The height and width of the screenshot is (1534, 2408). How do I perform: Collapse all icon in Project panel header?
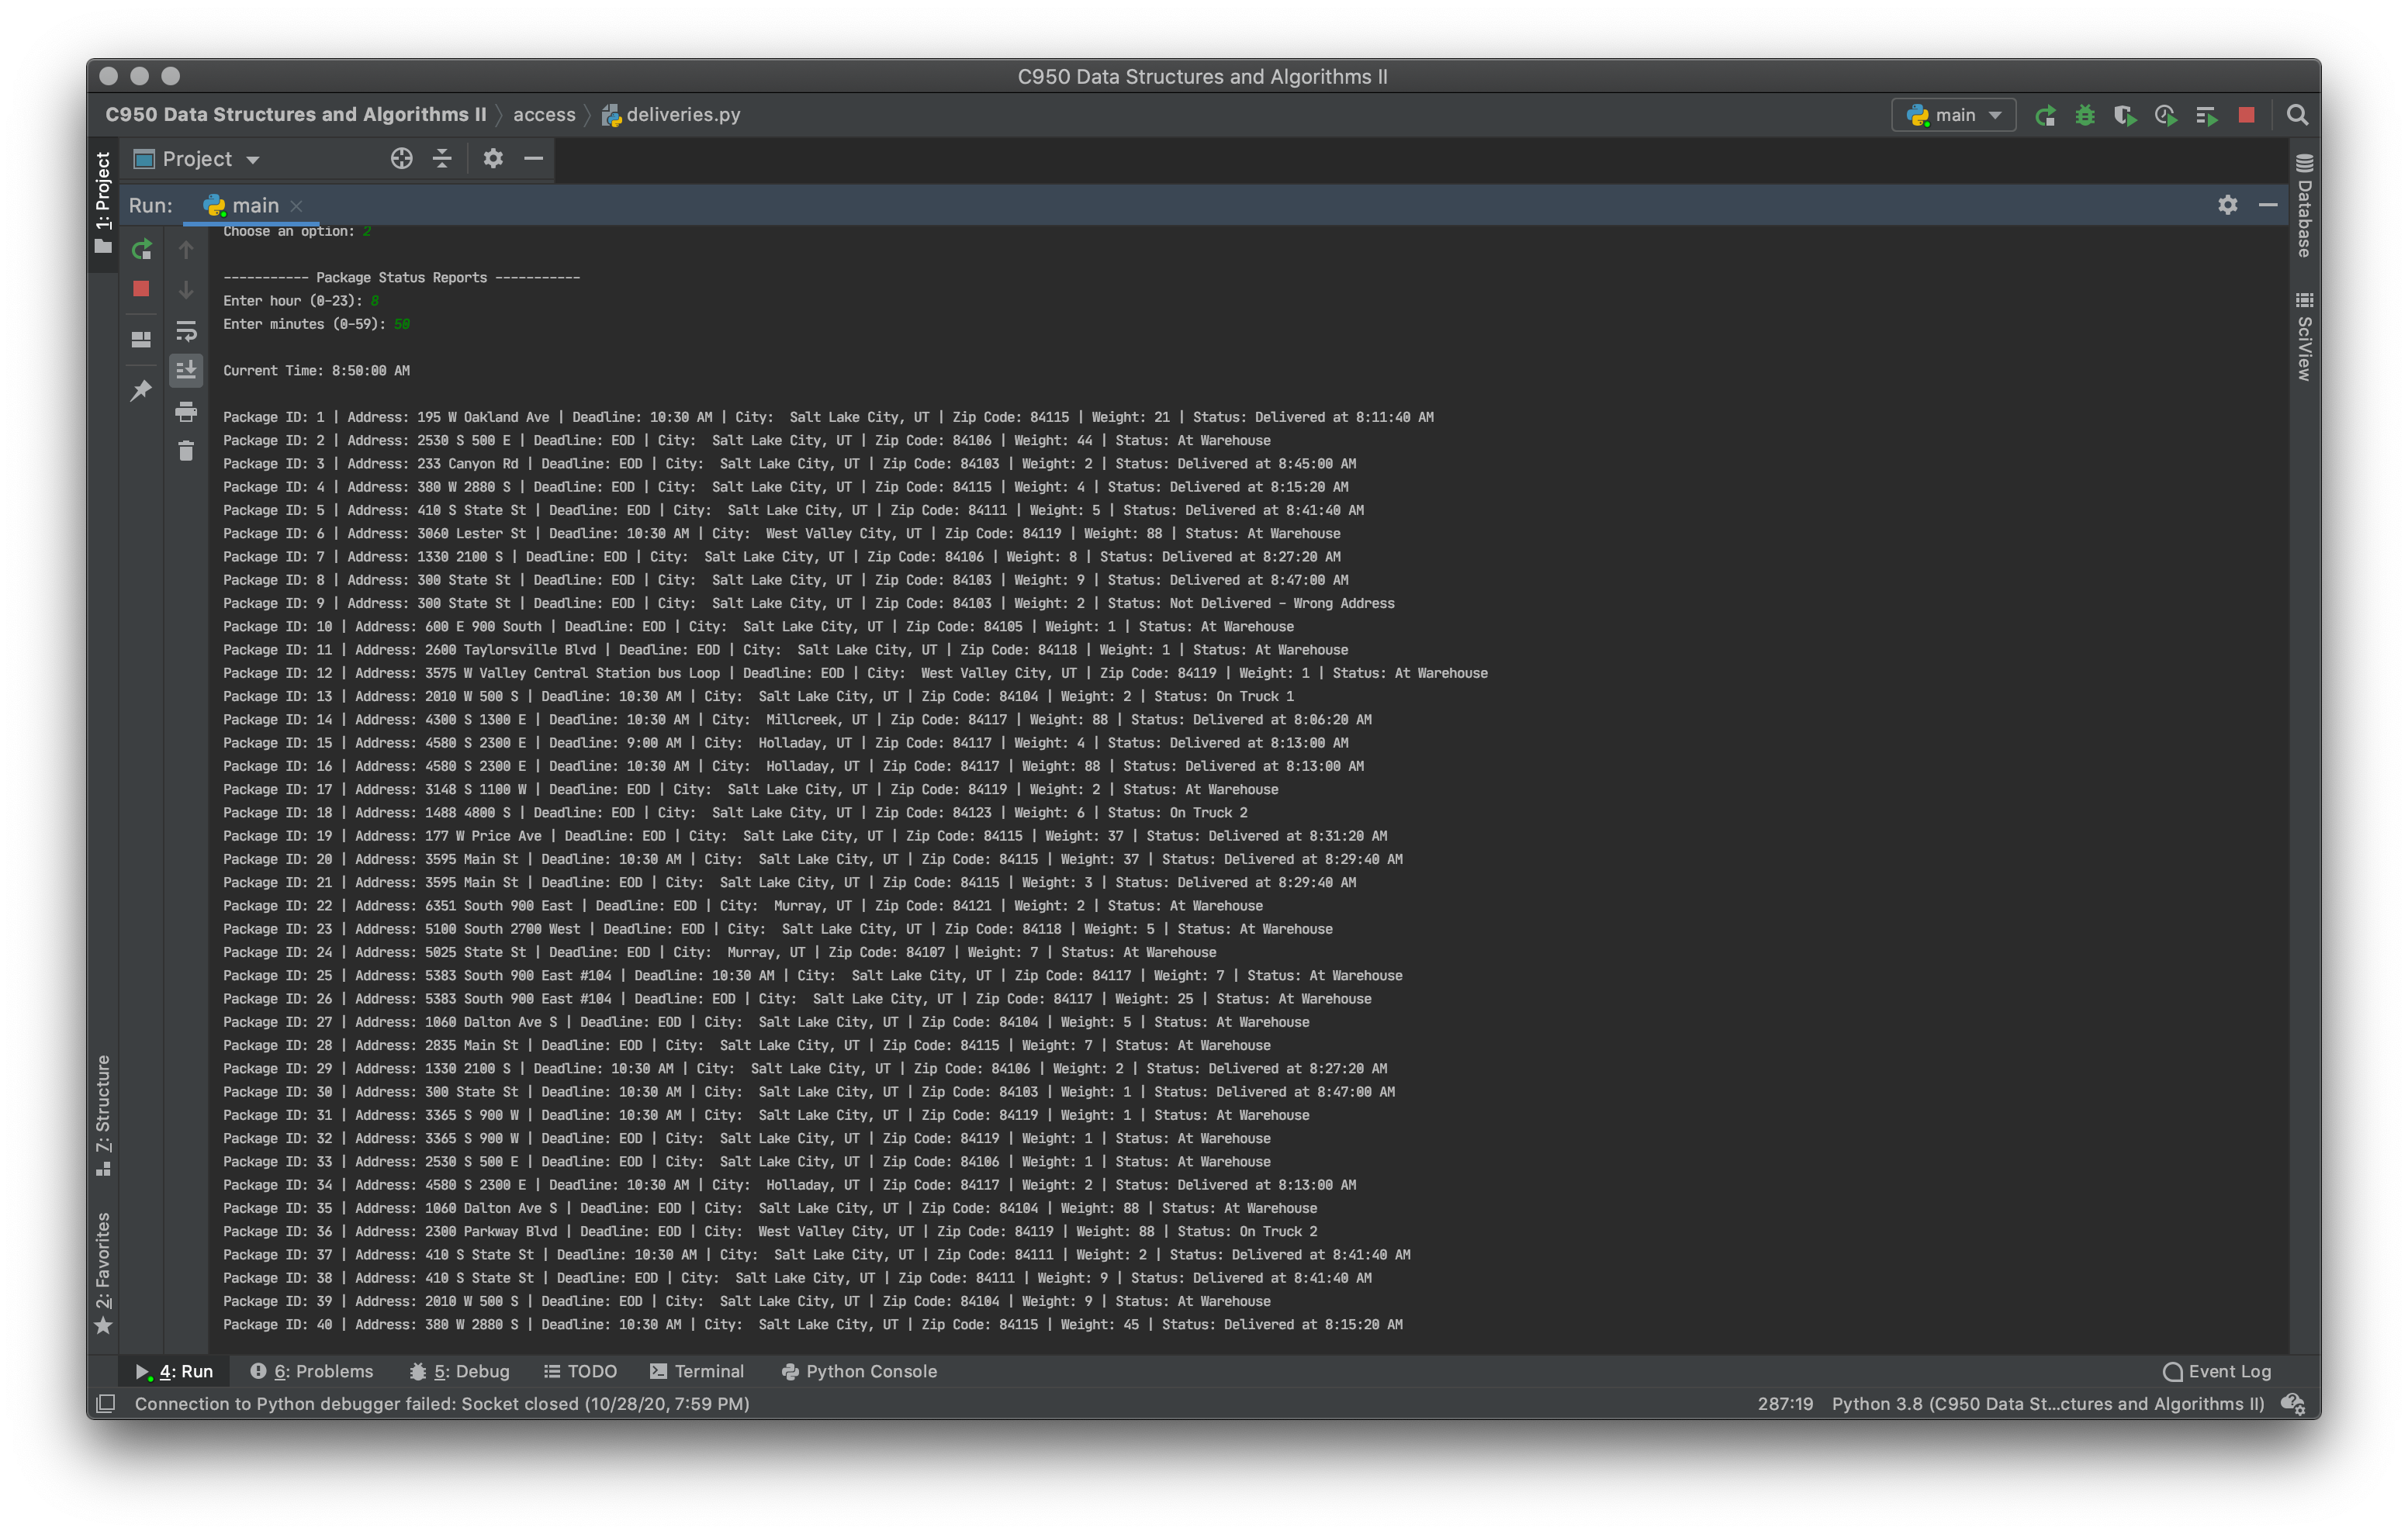[442, 158]
